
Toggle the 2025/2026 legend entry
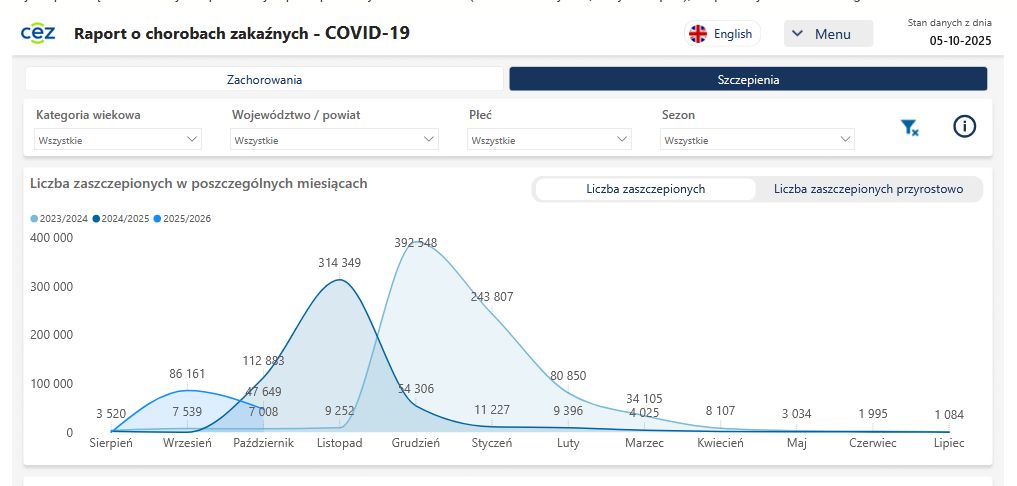click(182, 219)
